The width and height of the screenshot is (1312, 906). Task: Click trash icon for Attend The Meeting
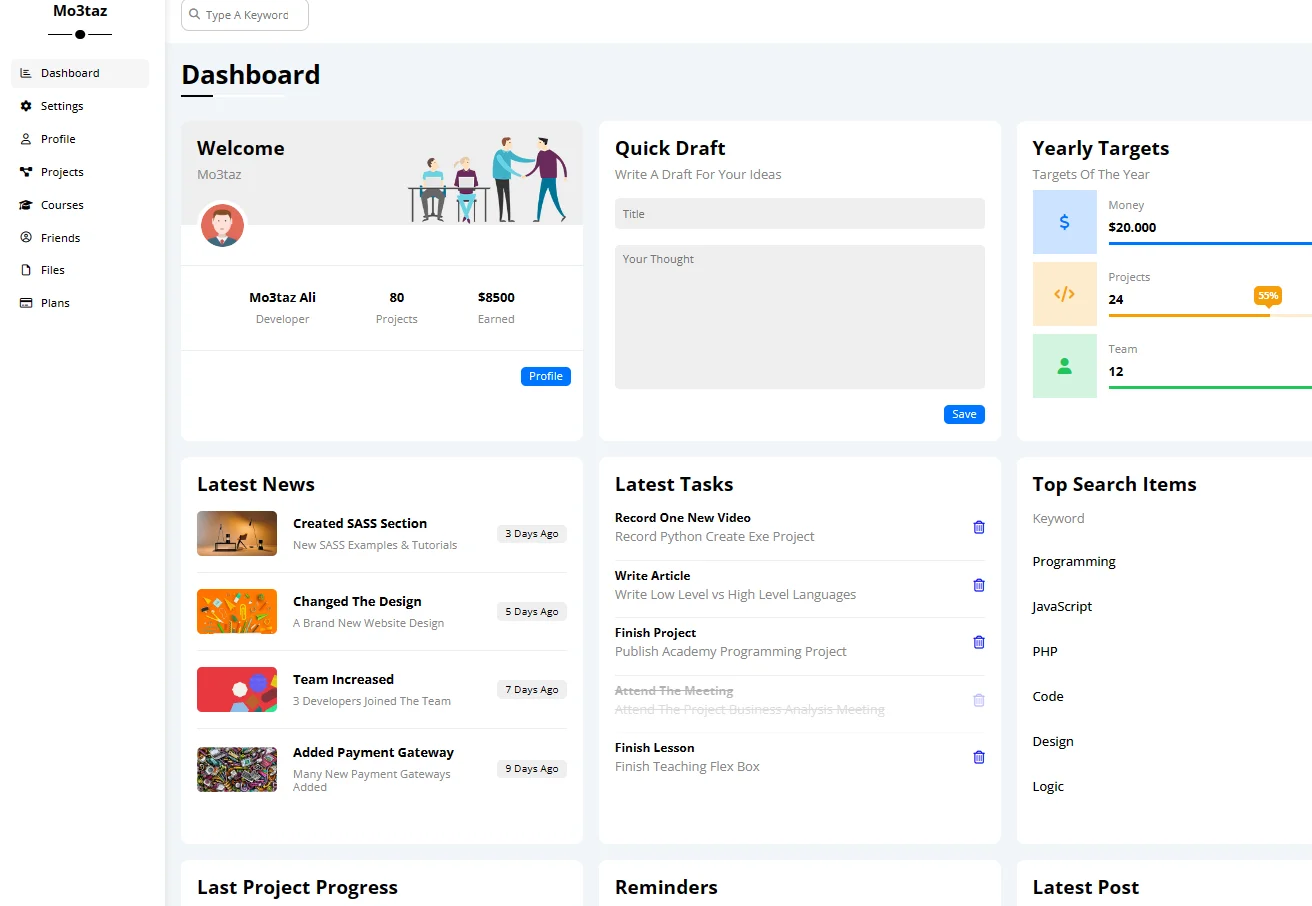(x=979, y=700)
